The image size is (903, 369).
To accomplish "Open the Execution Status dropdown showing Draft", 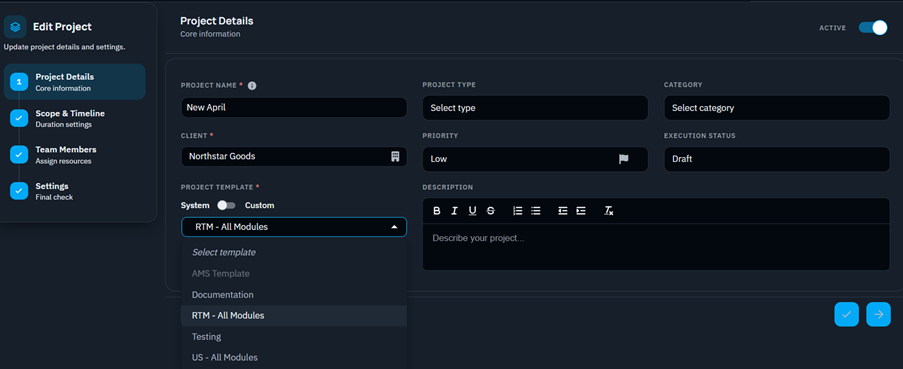I will coord(777,159).
